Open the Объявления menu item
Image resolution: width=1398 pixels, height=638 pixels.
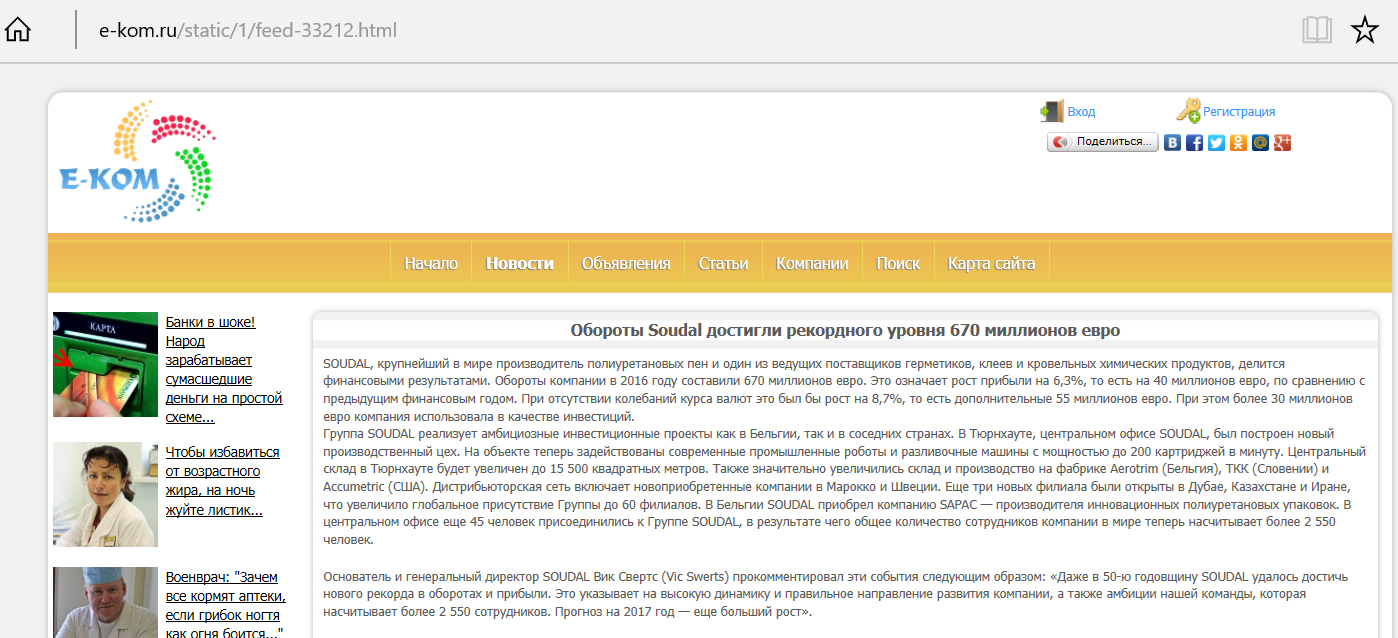[x=626, y=263]
